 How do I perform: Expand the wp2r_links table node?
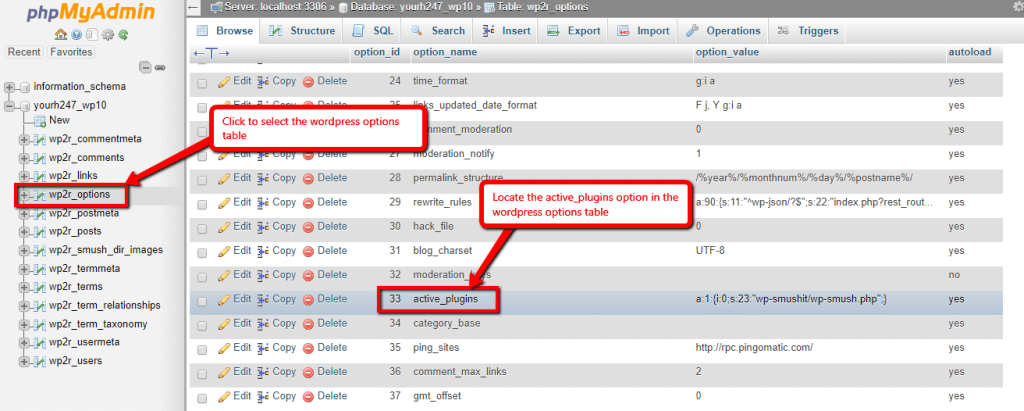pos(24,176)
